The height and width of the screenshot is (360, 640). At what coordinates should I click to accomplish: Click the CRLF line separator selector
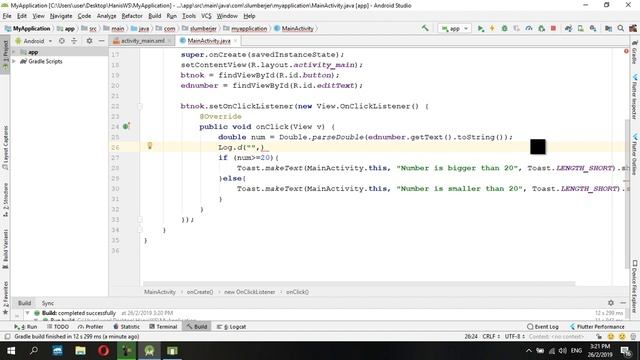pyautogui.click(x=491, y=337)
